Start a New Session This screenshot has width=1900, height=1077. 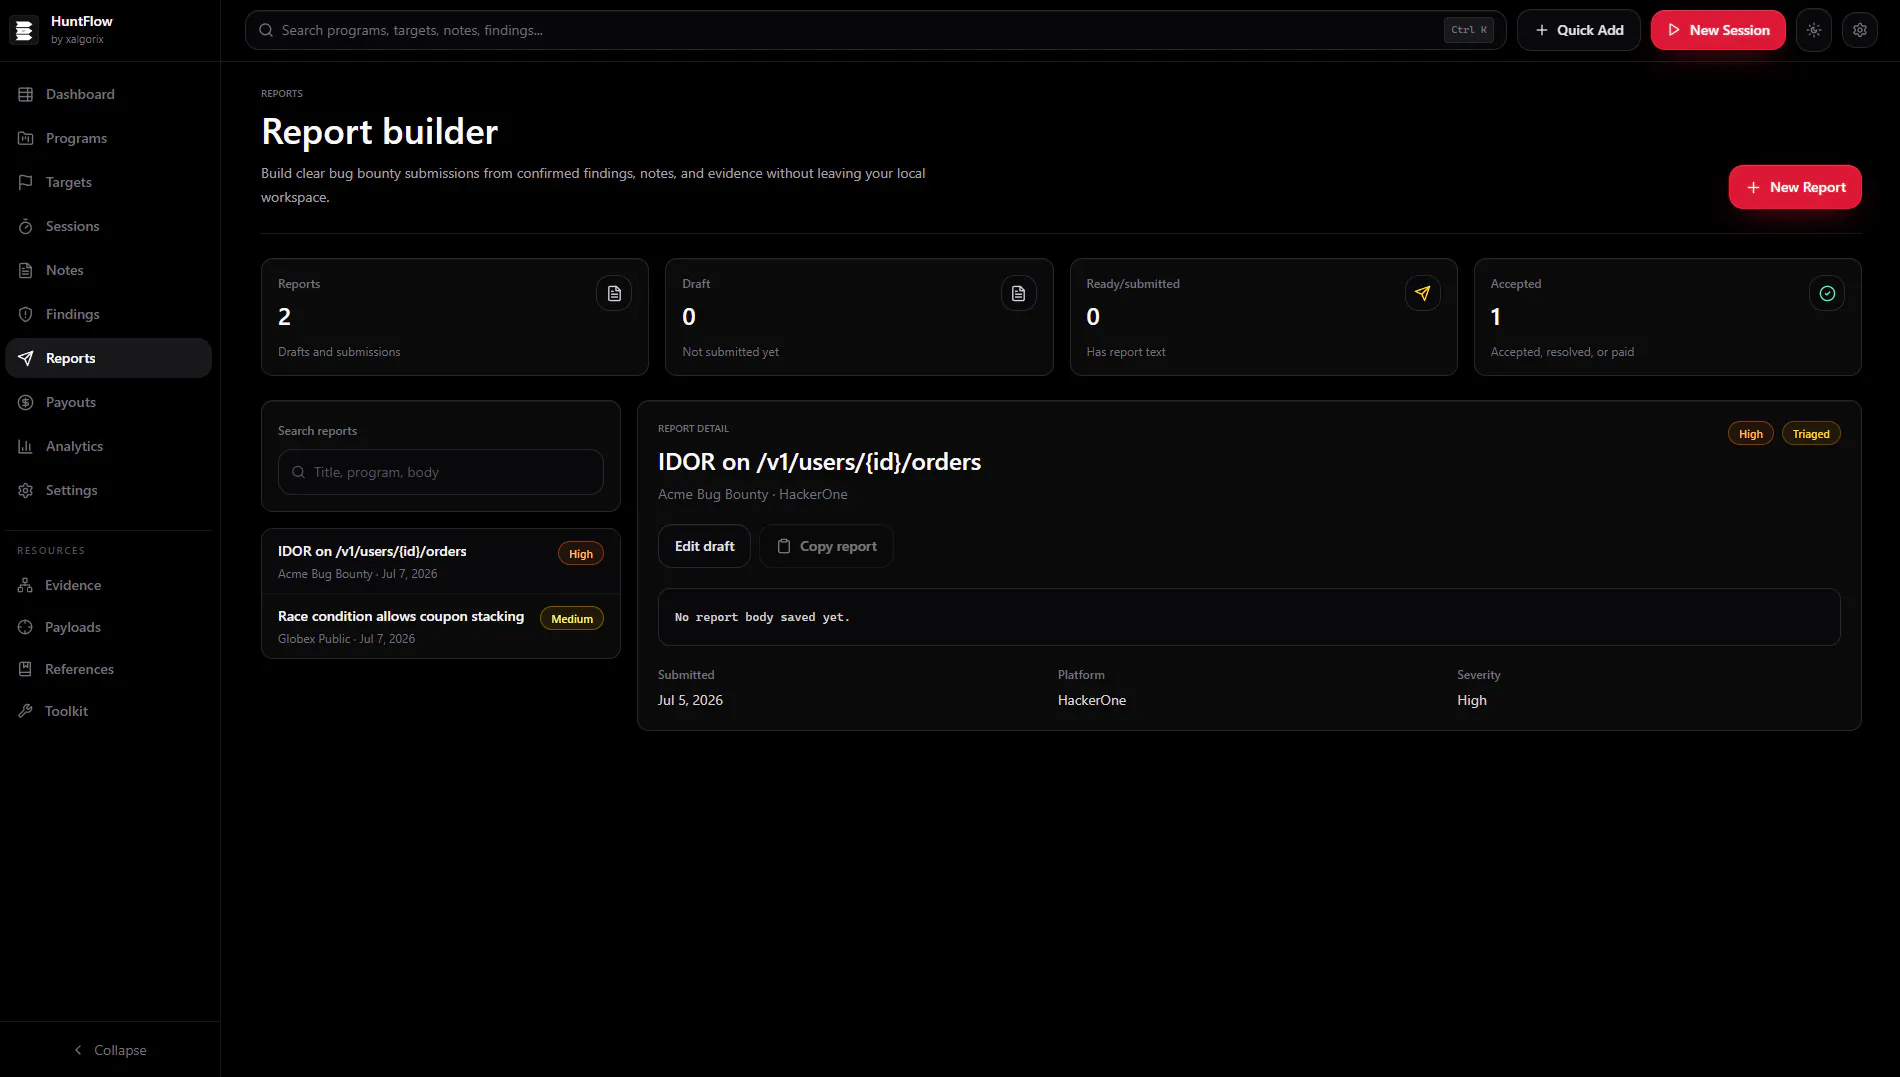(x=1718, y=30)
